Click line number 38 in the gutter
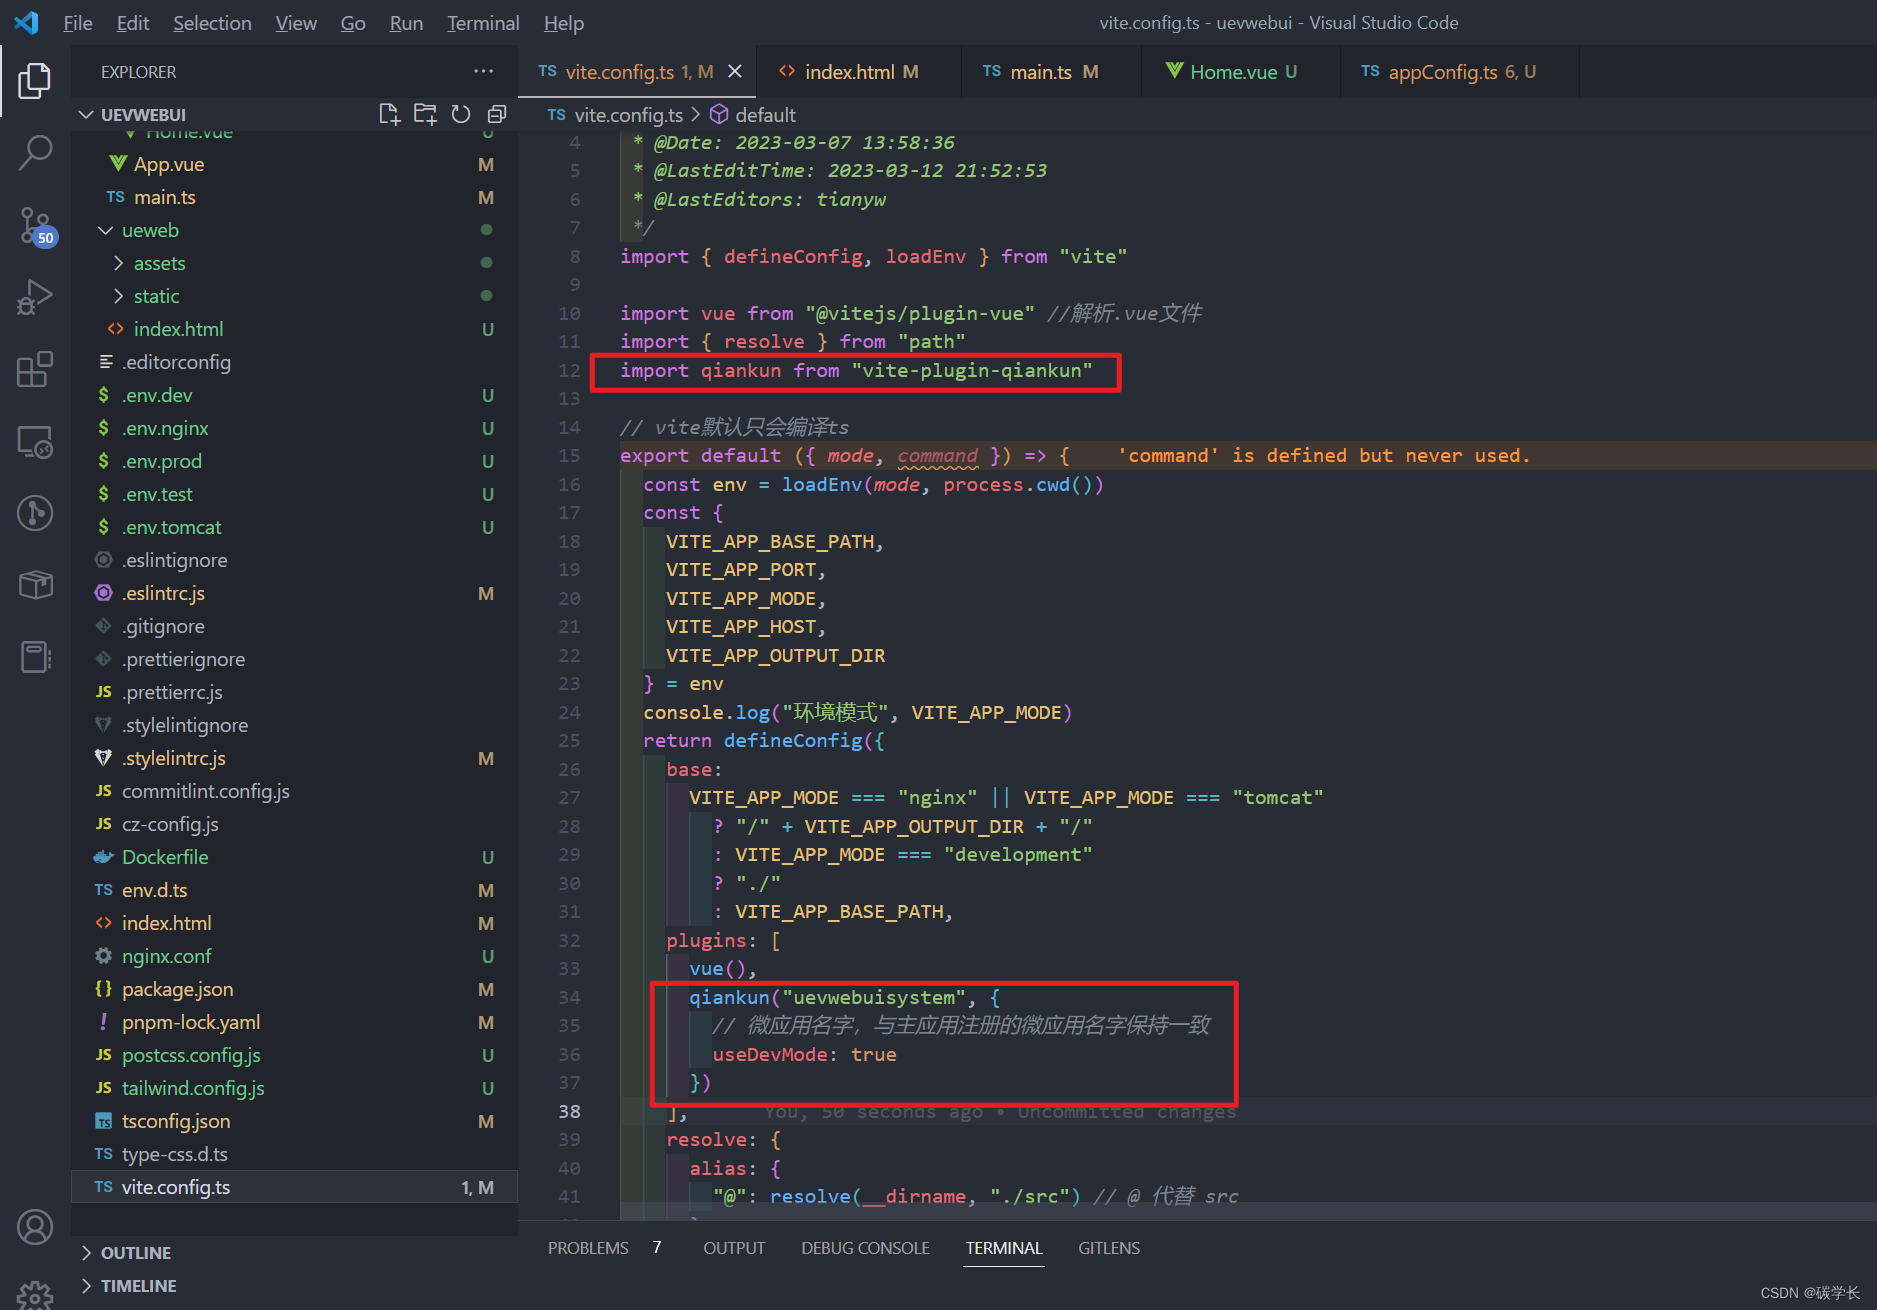Image resolution: width=1877 pixels, height=1310 pixels. tap(569, 1111)
